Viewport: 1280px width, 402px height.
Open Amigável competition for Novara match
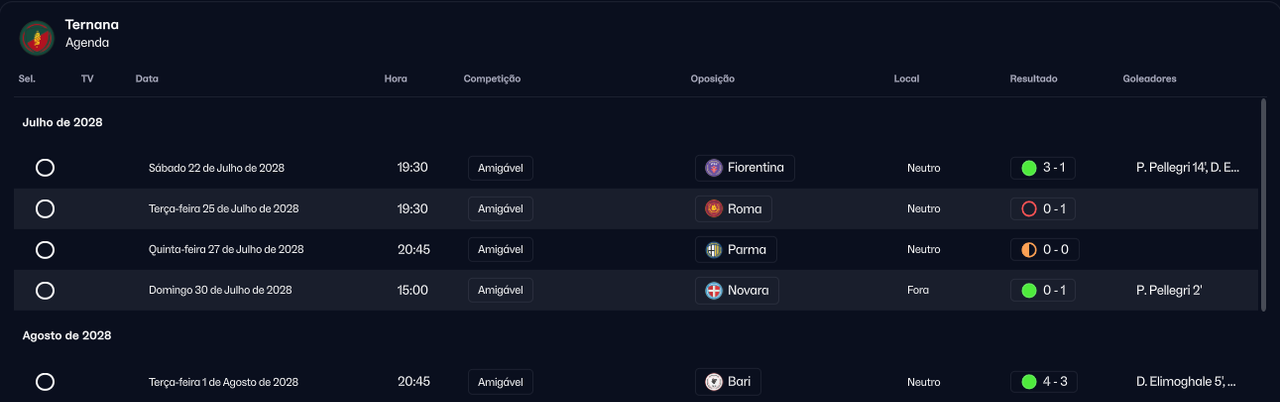pos(500,290)
